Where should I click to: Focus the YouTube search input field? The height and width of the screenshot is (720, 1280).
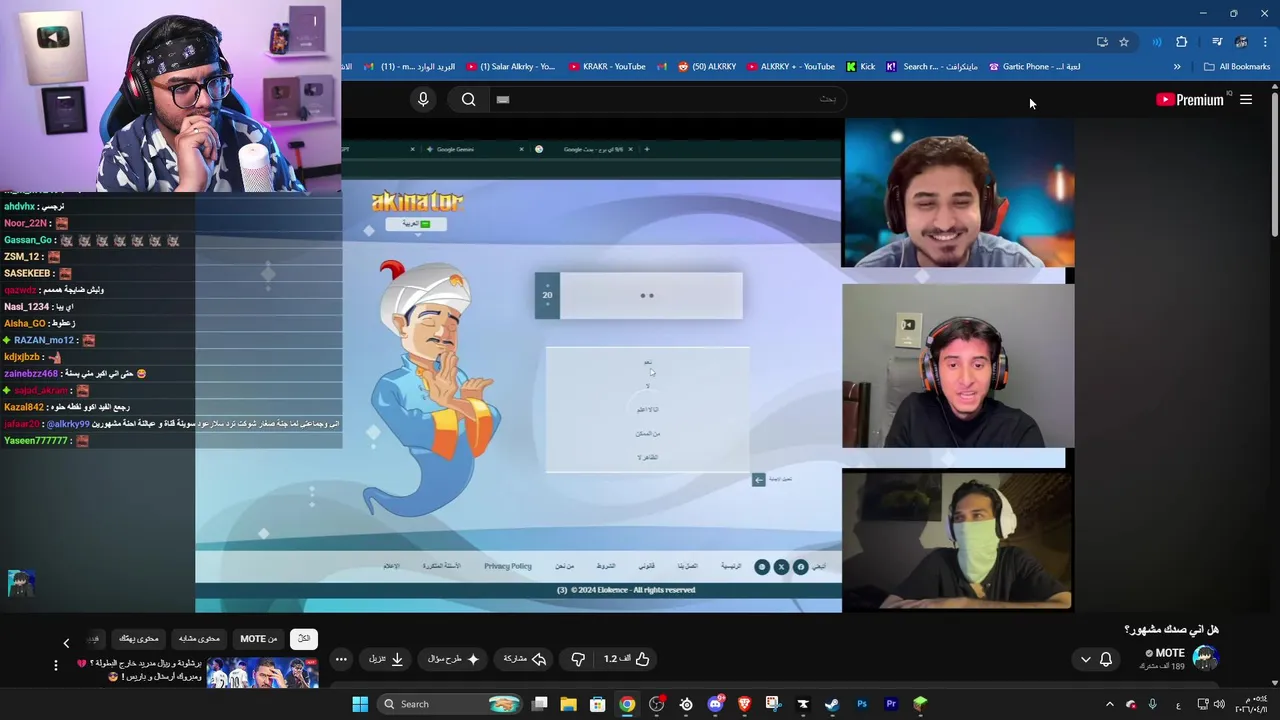670,99
